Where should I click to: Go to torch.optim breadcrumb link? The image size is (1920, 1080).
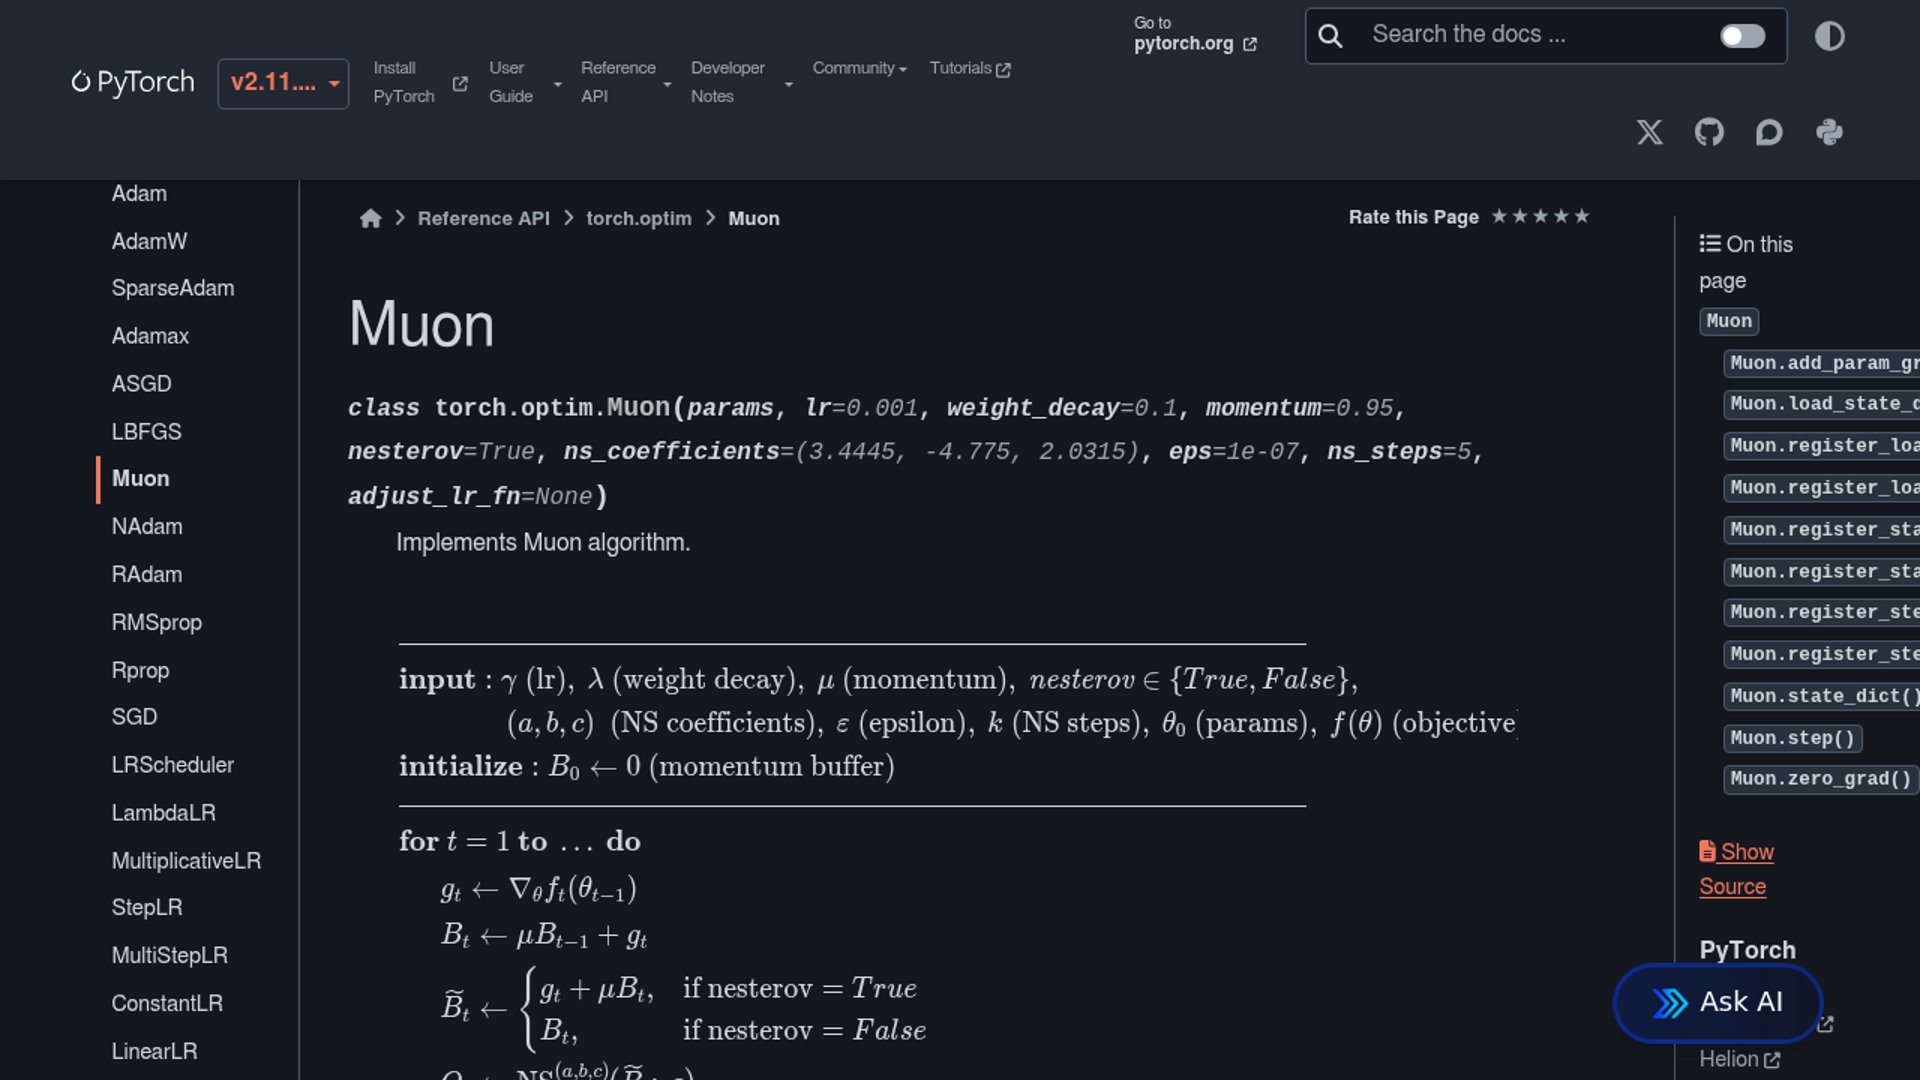click(x=638, y=218)
